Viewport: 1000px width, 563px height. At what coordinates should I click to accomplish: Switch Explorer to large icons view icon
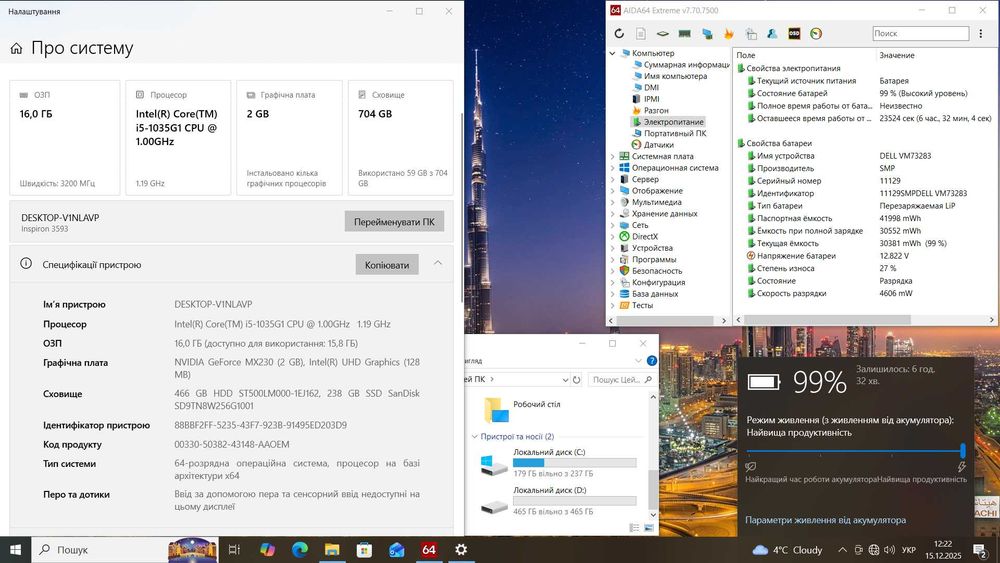[x=649, y=528]
